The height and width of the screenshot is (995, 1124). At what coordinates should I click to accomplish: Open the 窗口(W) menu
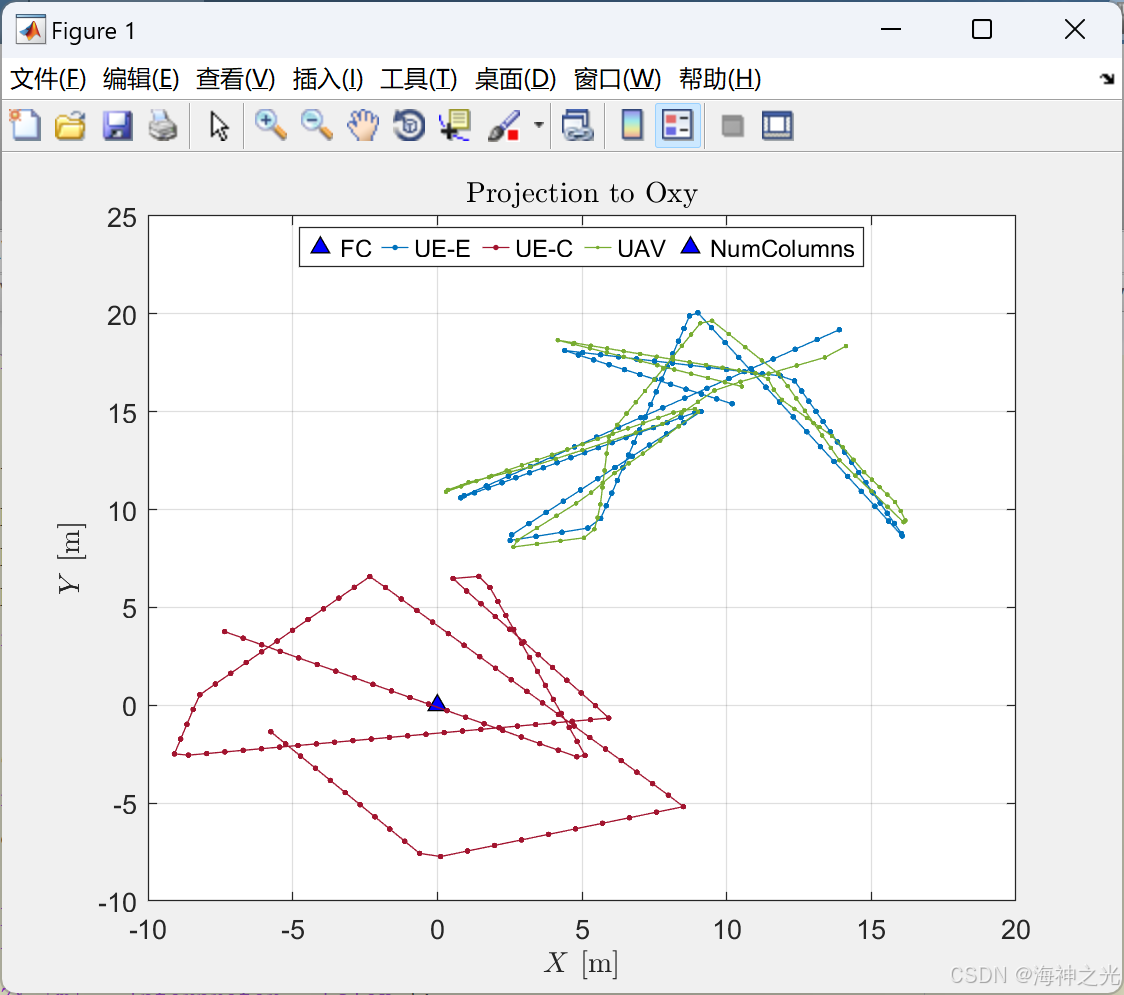pyautogui.click(x=617, y=79)
